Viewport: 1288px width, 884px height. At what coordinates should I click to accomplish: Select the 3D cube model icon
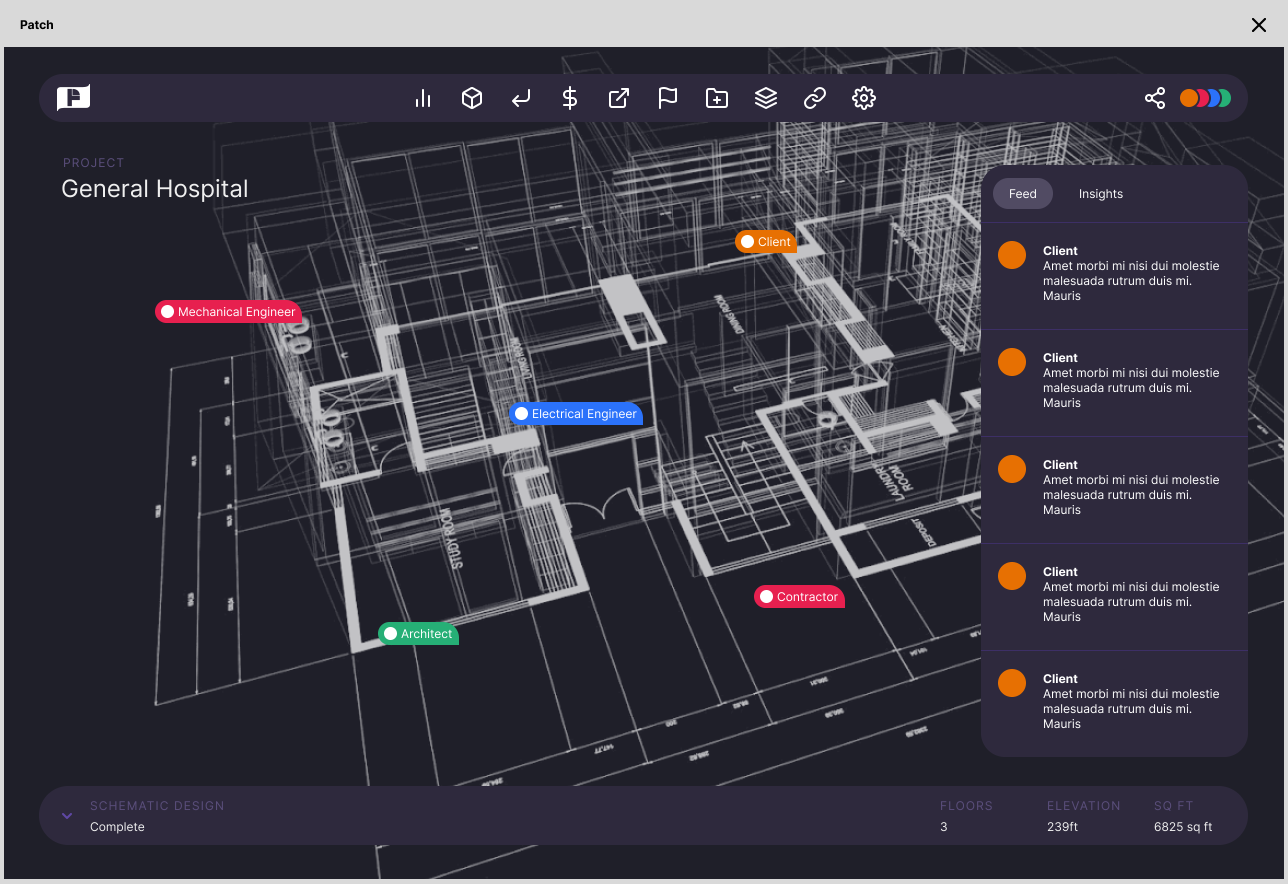[472, 98]
